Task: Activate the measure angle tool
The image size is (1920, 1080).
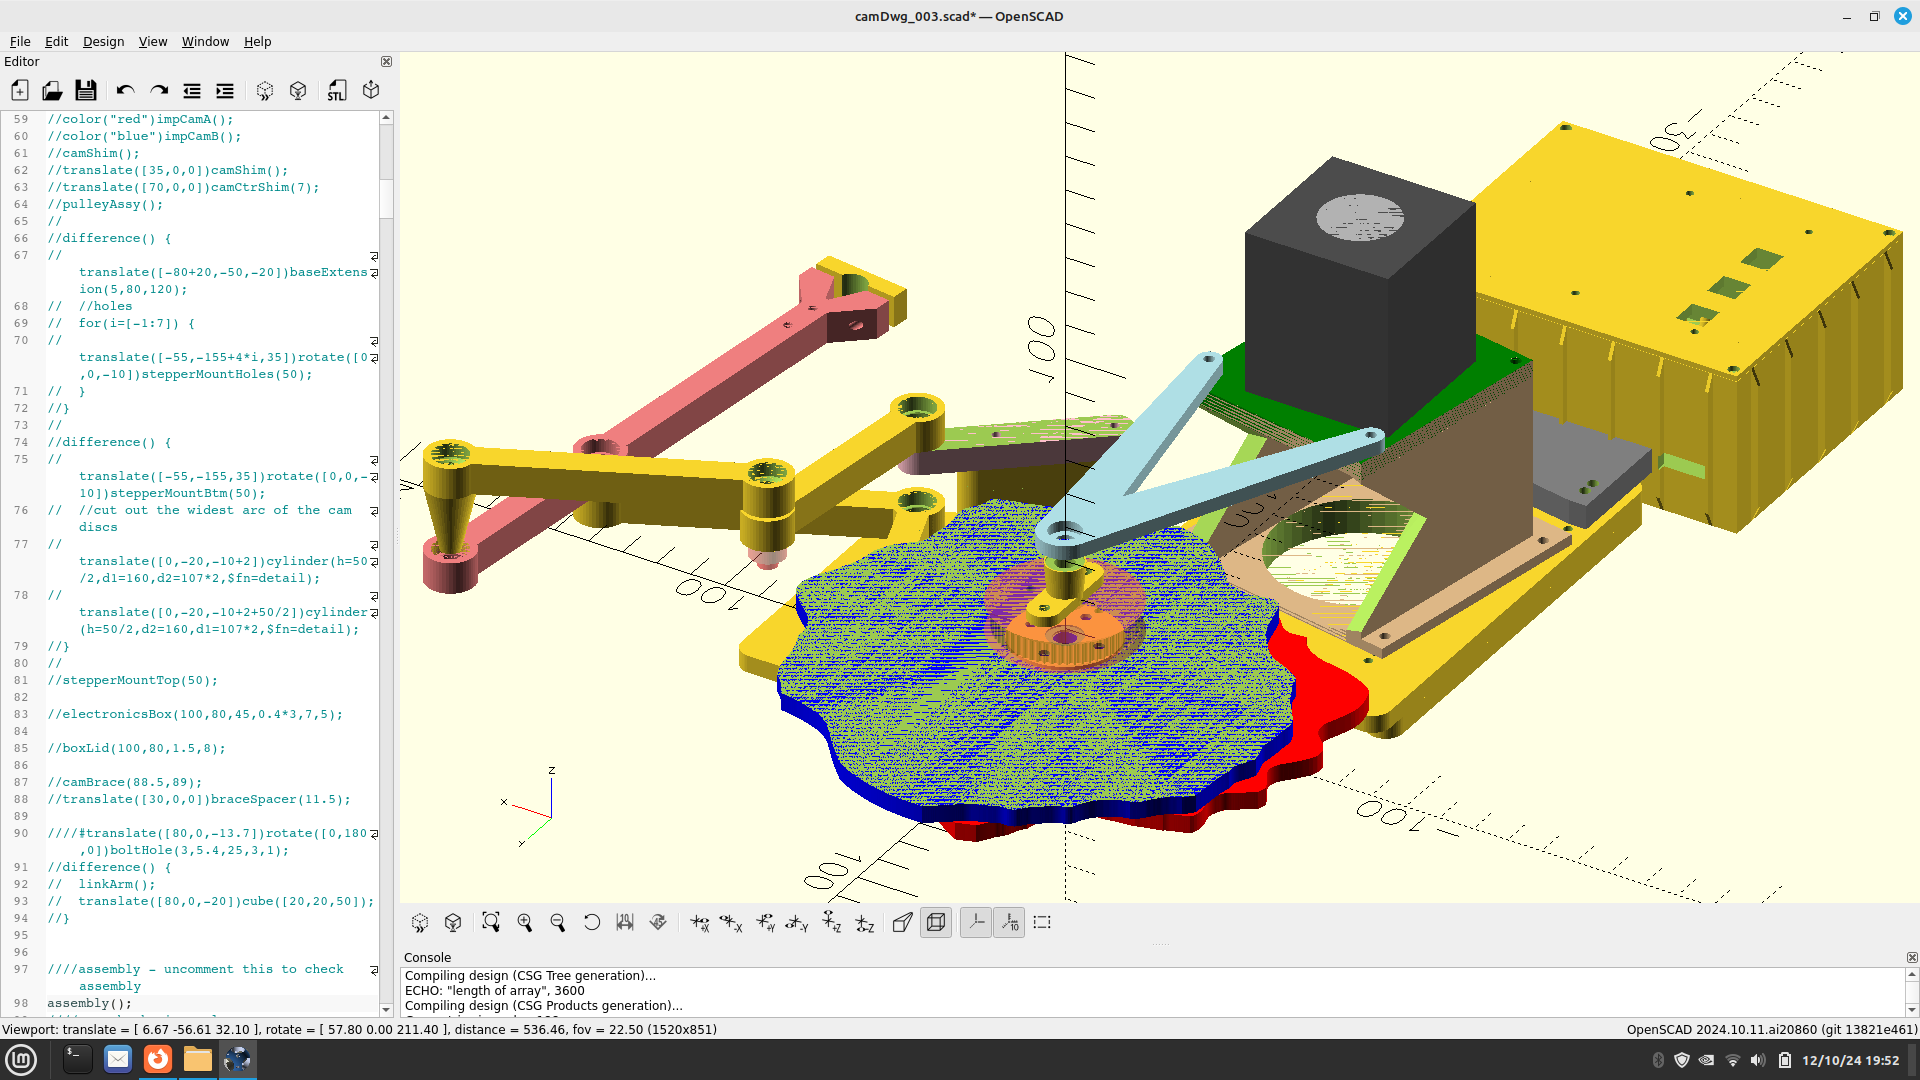Action: [x=658, y=922]
